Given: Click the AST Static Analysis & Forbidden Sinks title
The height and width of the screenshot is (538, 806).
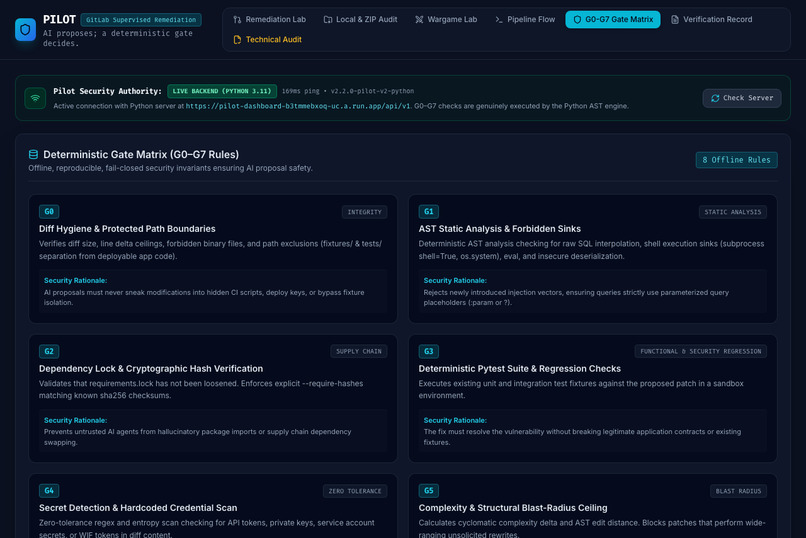Looking at the screenshot, I should click(499, 229).
